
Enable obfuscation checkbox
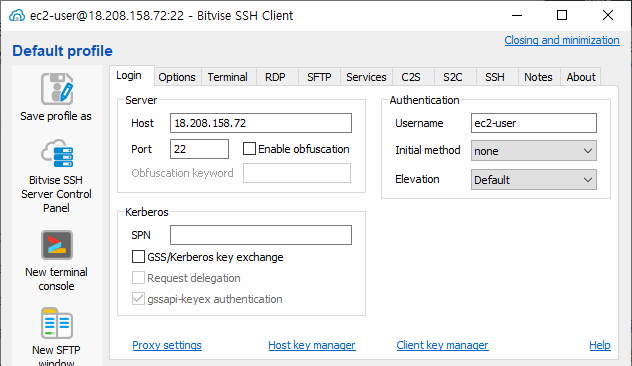tap(249, 149)
